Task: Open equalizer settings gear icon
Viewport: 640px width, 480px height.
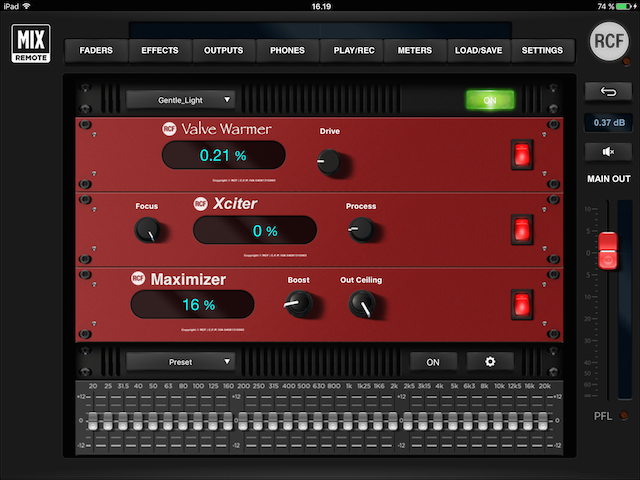Action: 490,362
